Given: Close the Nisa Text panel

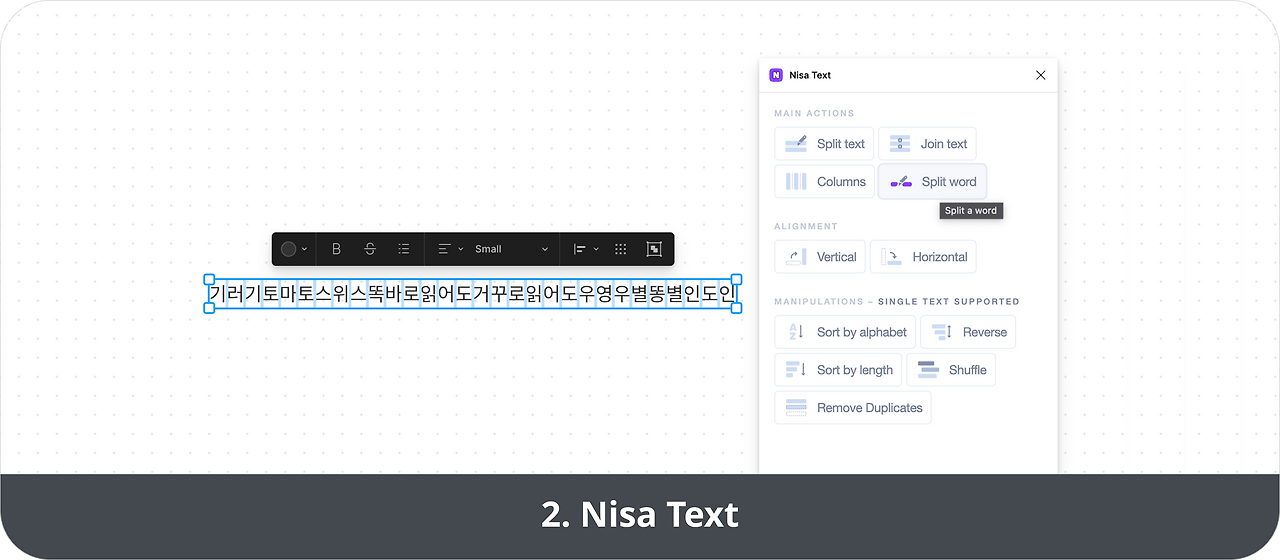Looking at the screenshot, I should pyautogui.click(x=1040, y=75).
